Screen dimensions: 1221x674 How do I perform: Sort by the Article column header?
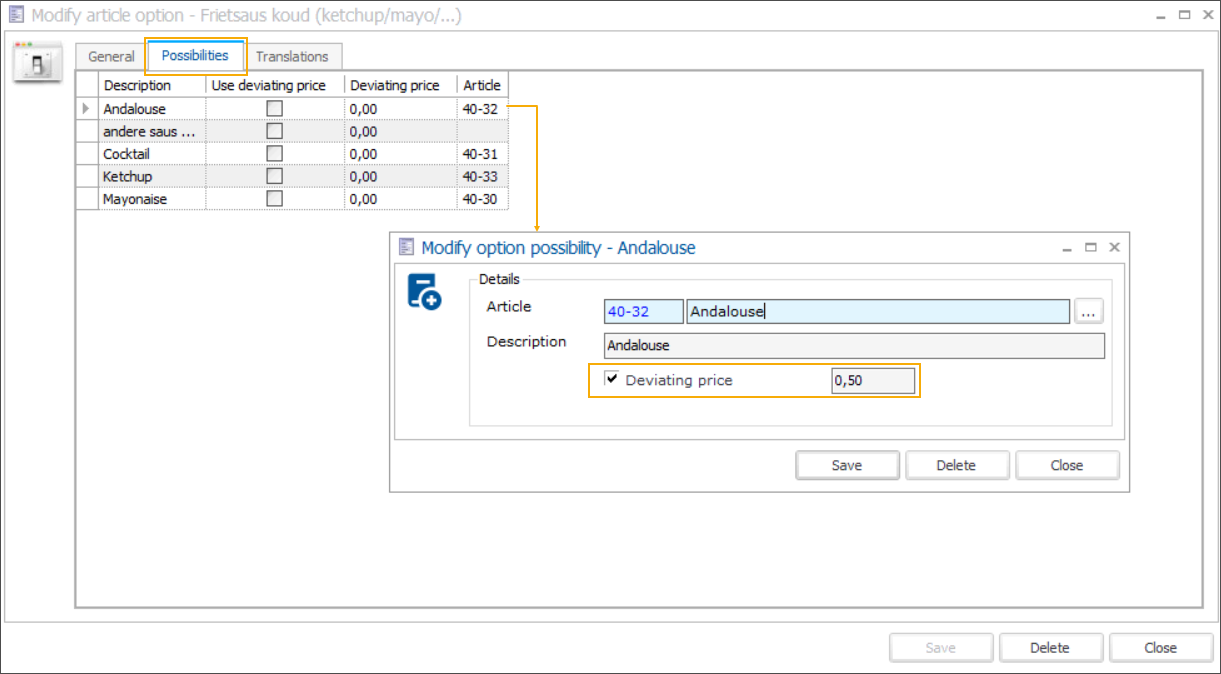[482, 86]
